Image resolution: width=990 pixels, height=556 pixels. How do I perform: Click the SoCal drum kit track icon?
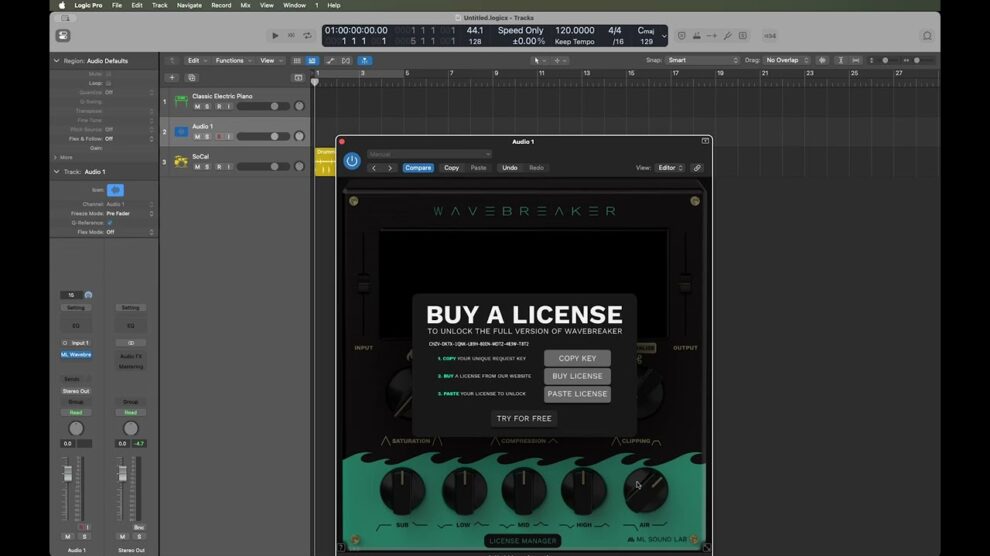(181, 161)
